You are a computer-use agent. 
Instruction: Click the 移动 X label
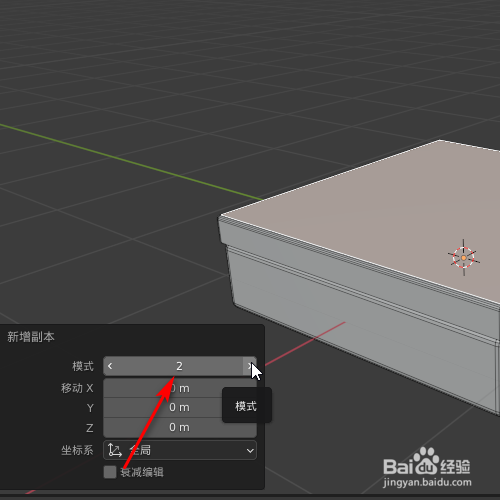77,388
